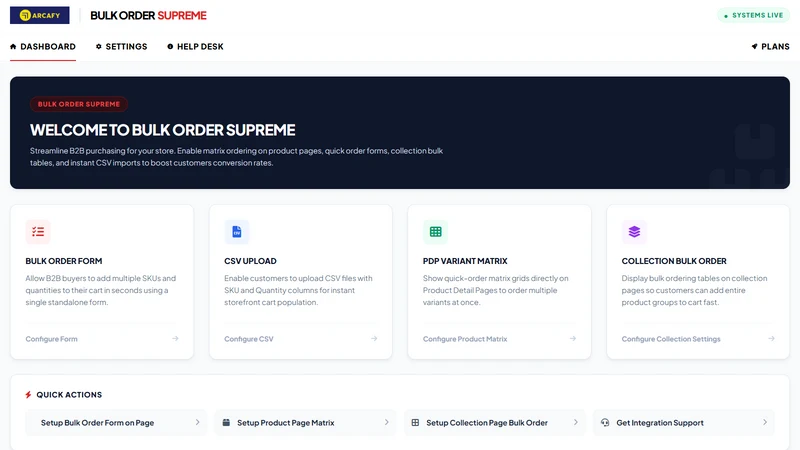Go to the Plans page
The image size is (800, 450).
pyautogui.click(x=770, y=46)
